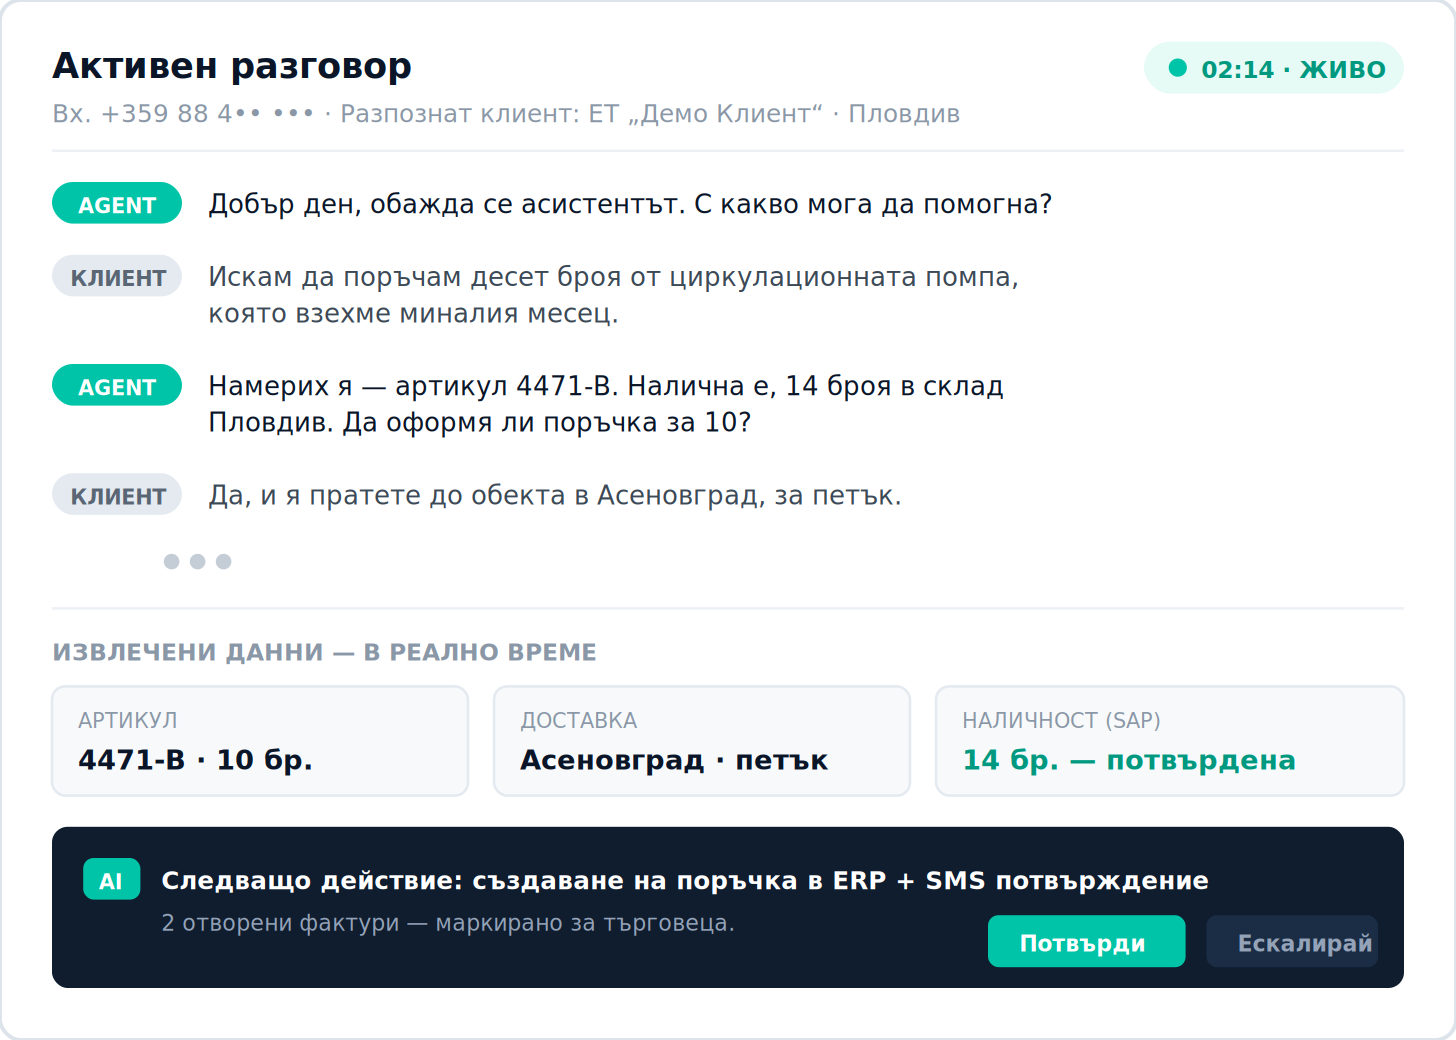Select text Следващо действие: създаване на поръчка
1456x1040 pixels.
click(685, 880)
